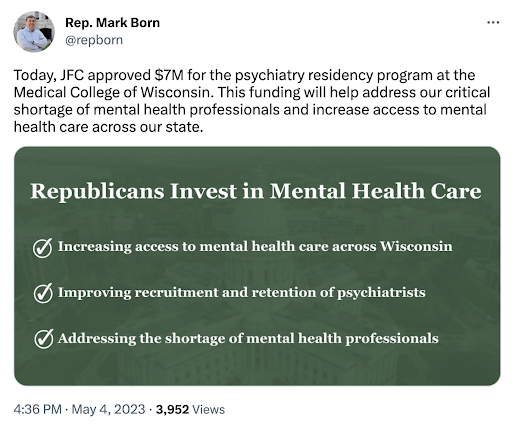Click the Rep. Mark Born display name

point(112,23)
